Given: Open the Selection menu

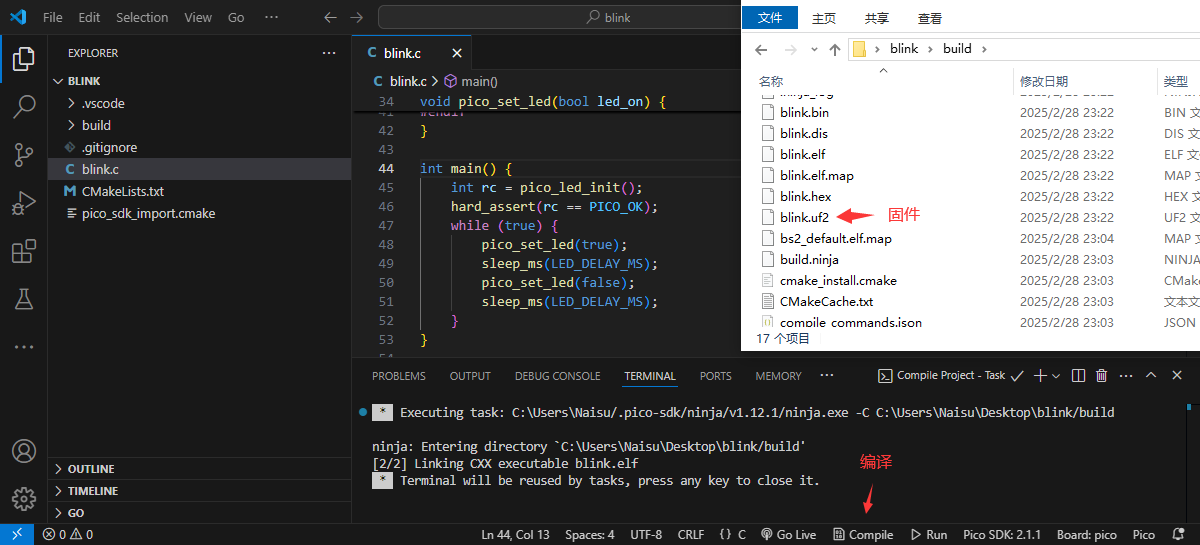Looking at the screenshot, I should [x=142, y=17].
